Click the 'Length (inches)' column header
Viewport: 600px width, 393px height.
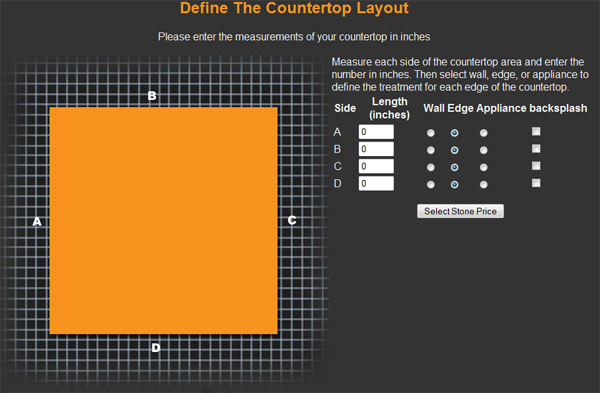(390, 108)
